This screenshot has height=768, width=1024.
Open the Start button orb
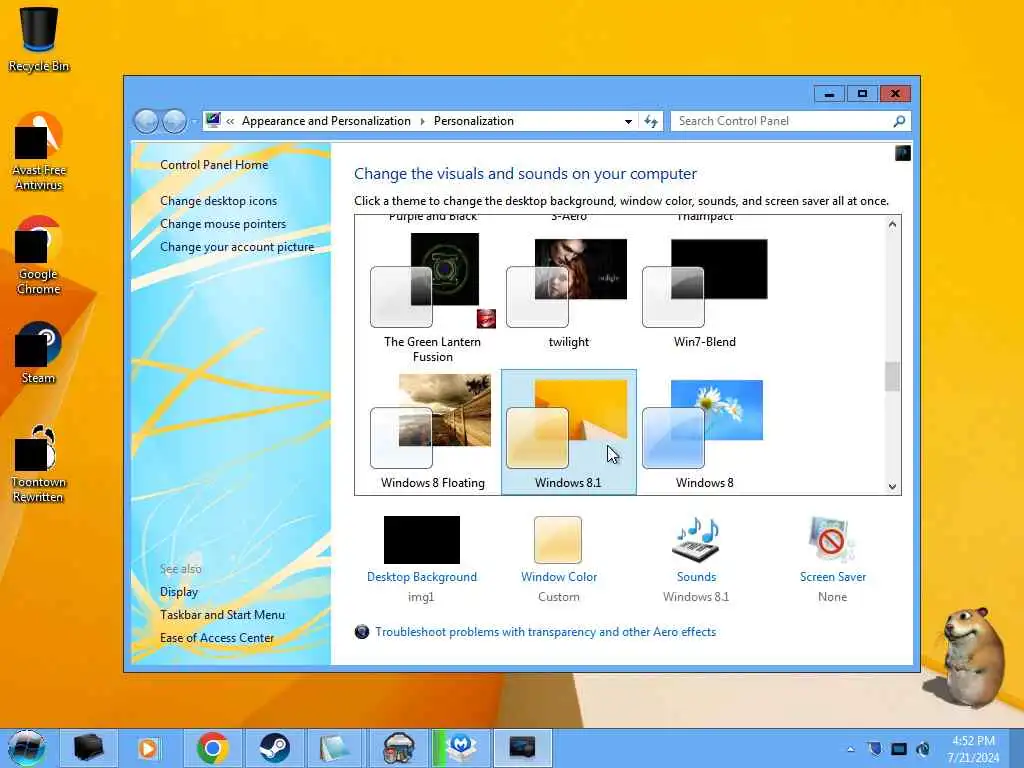tap(26, 748)
